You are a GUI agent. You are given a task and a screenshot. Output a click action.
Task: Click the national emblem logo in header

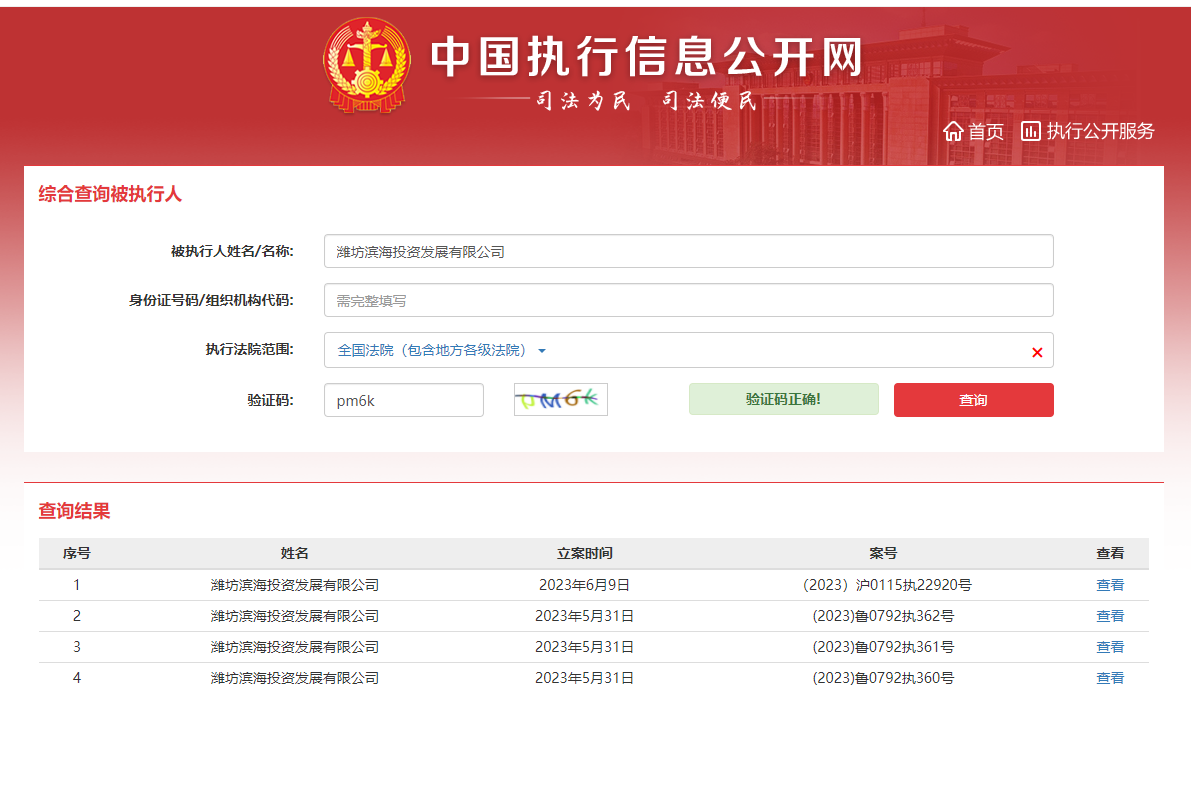[367, 66]
